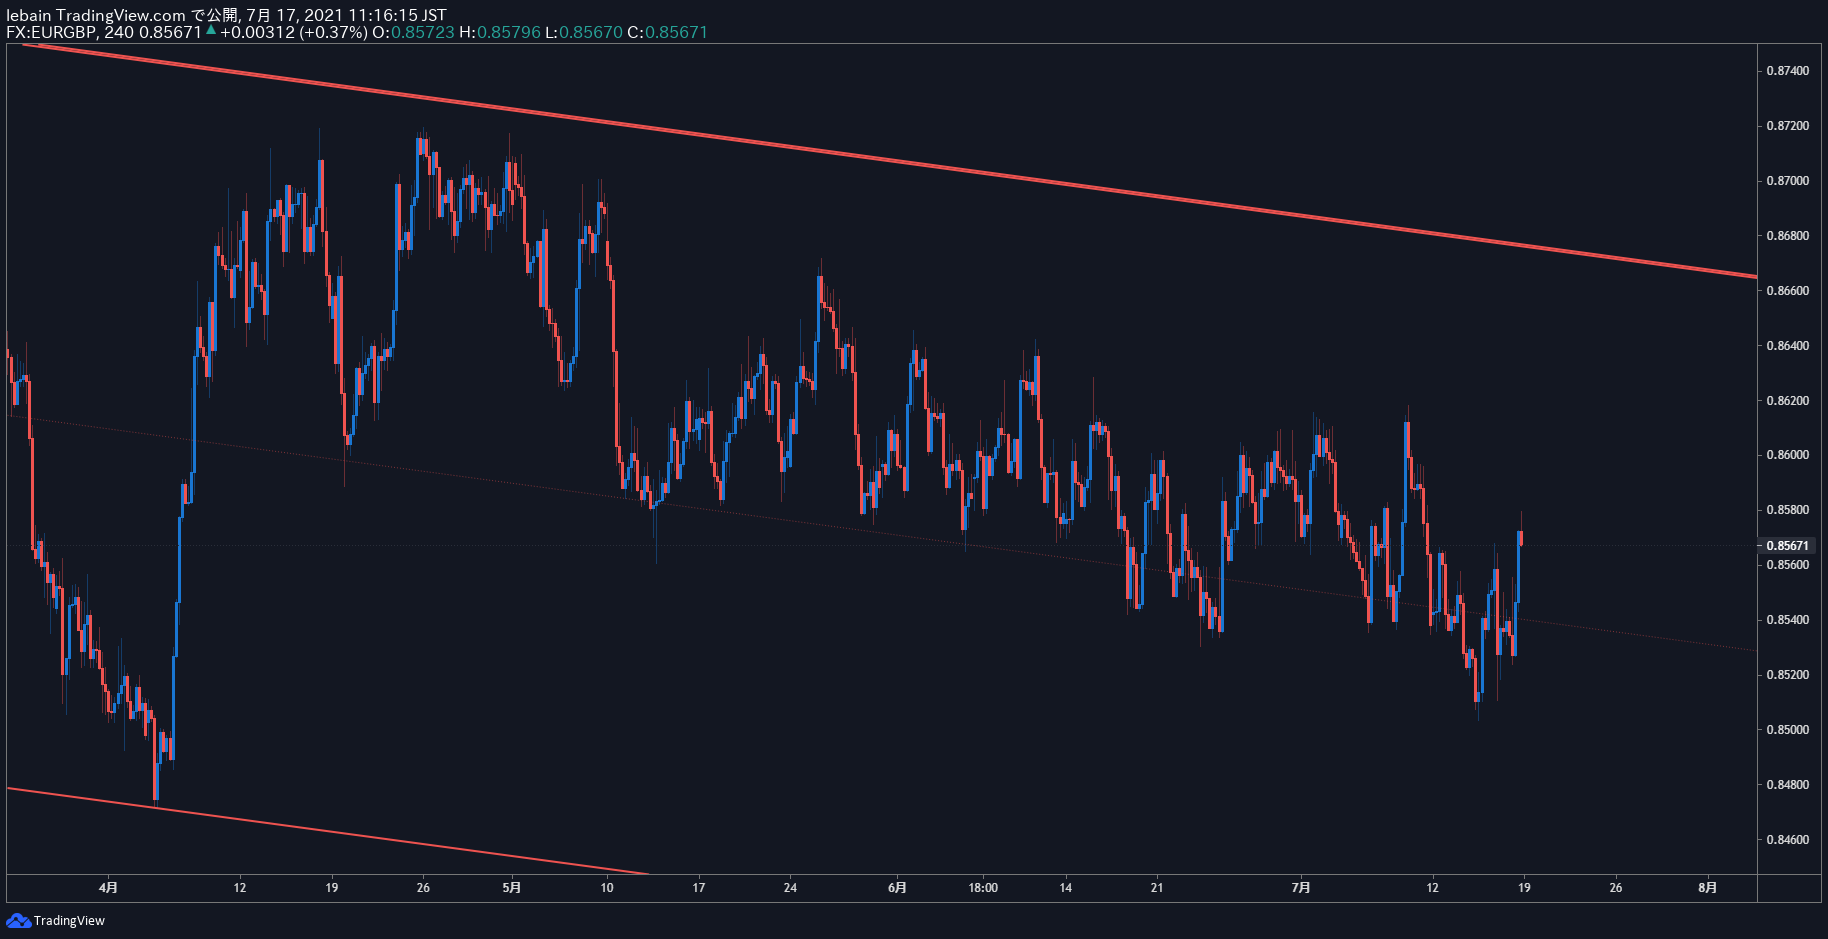Click the 0.86000 price axis label

click(1788, 455)
